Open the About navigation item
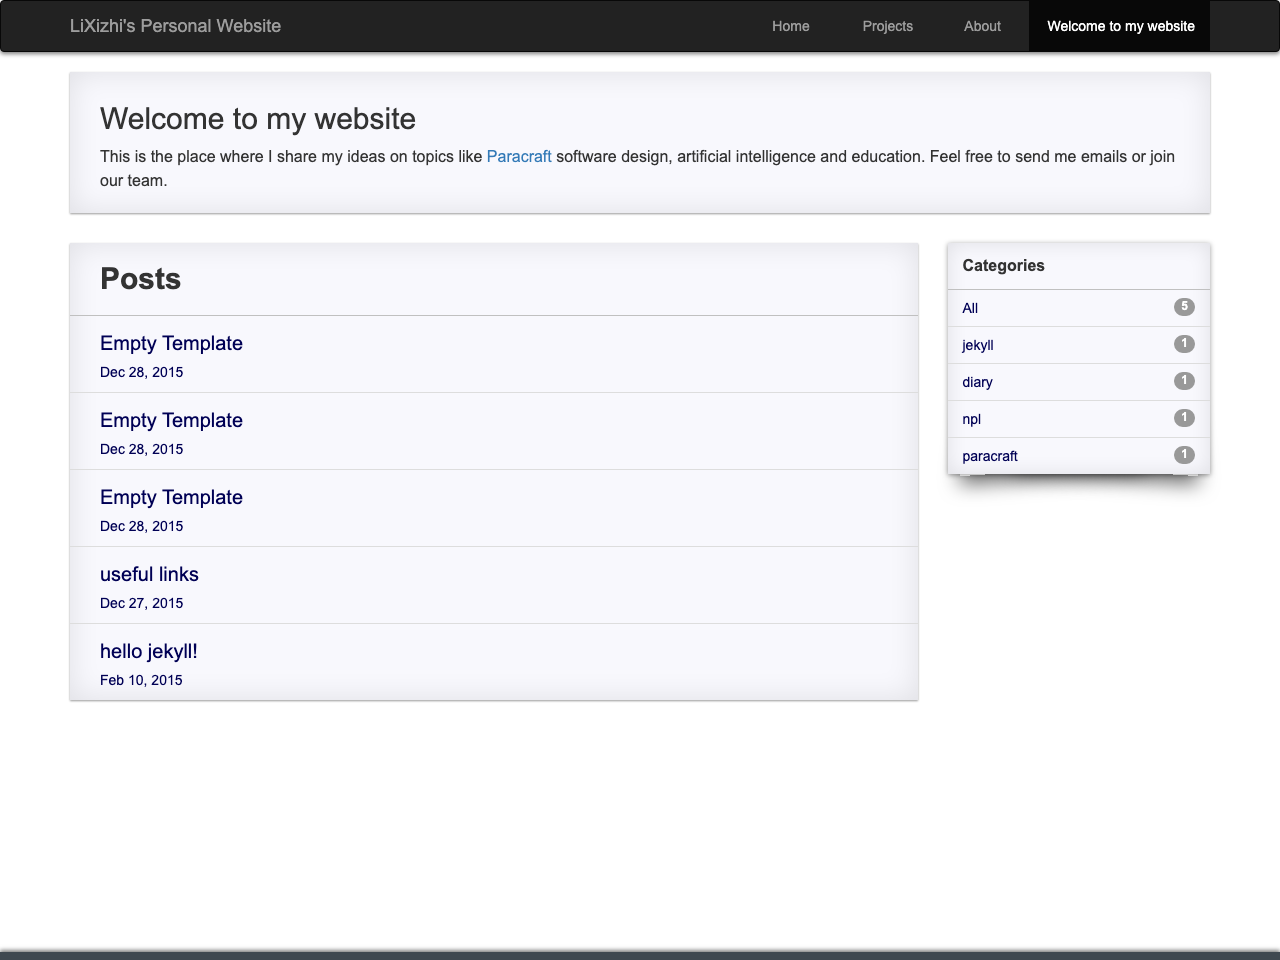Viewport: 1280px width, 960px height. pyautogui.click(x=982, y=26)
